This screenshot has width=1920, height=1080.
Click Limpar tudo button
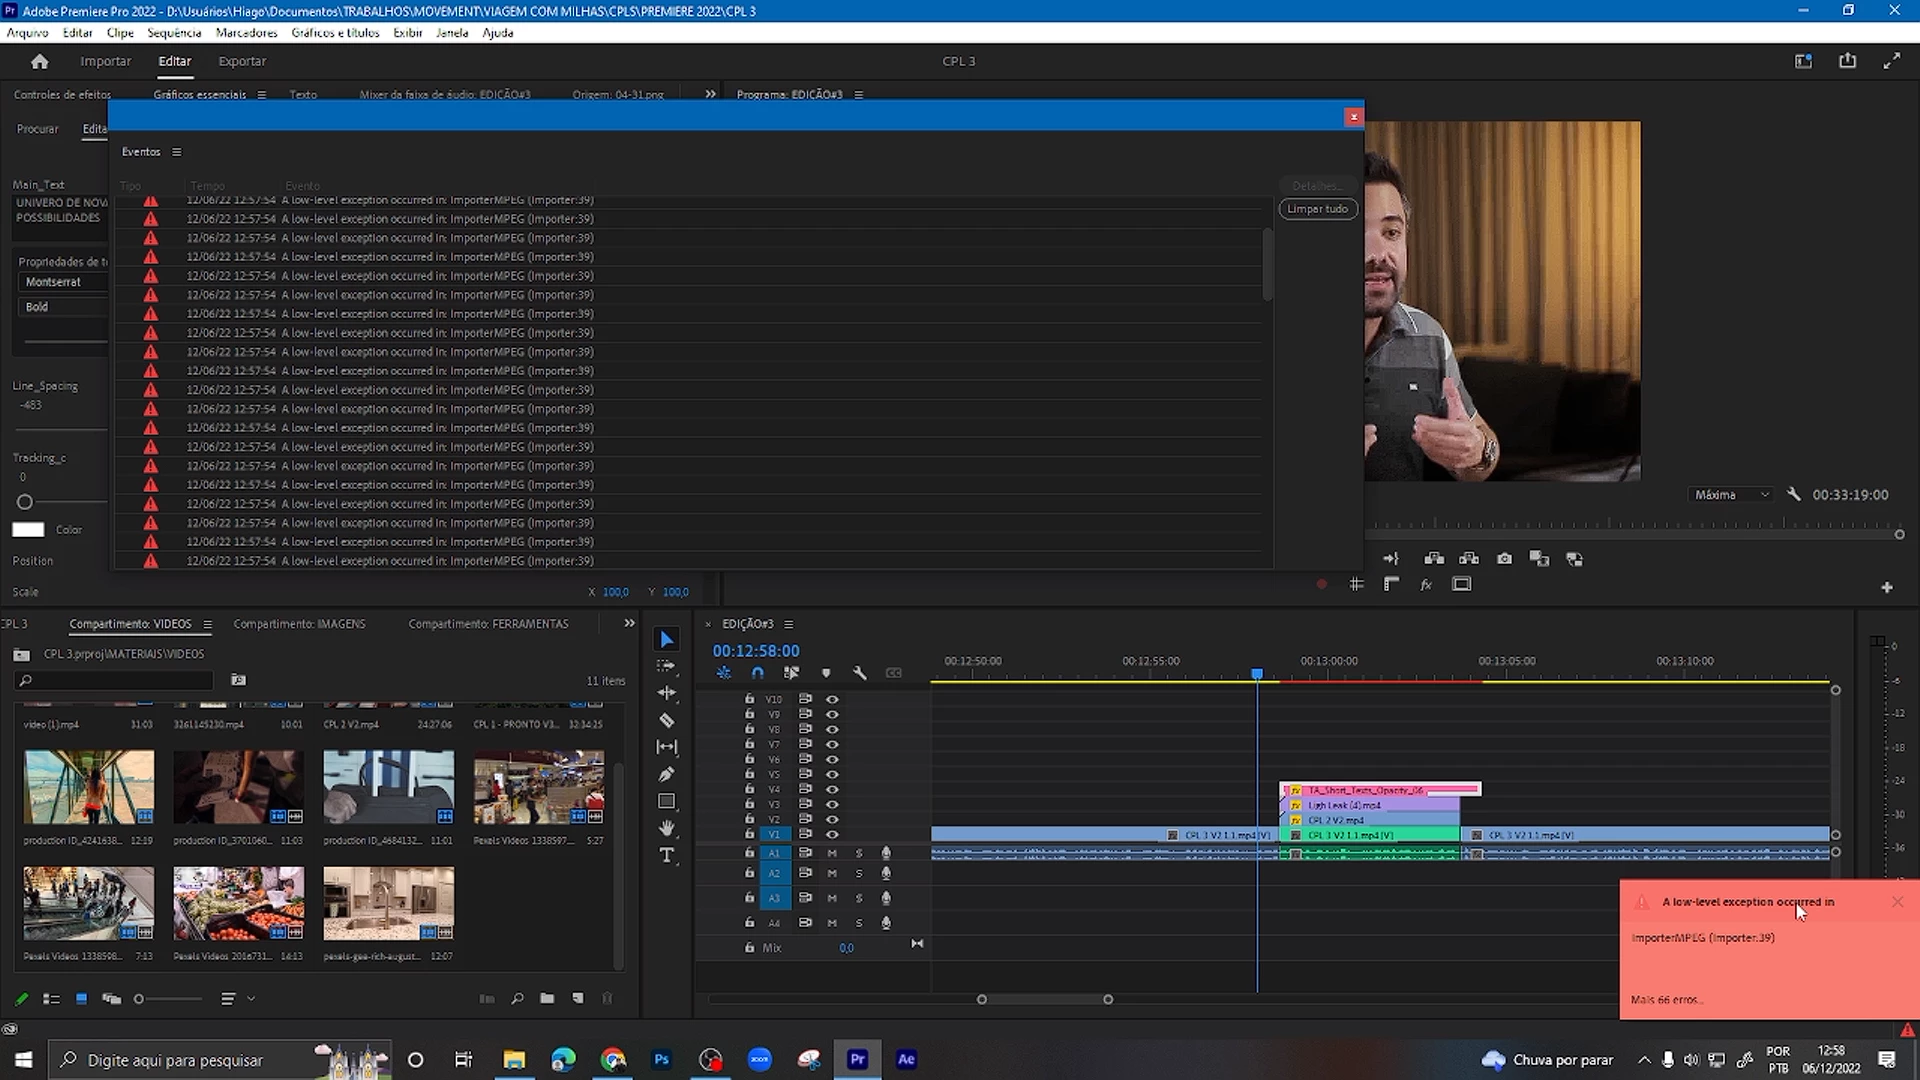(1317, 209)
